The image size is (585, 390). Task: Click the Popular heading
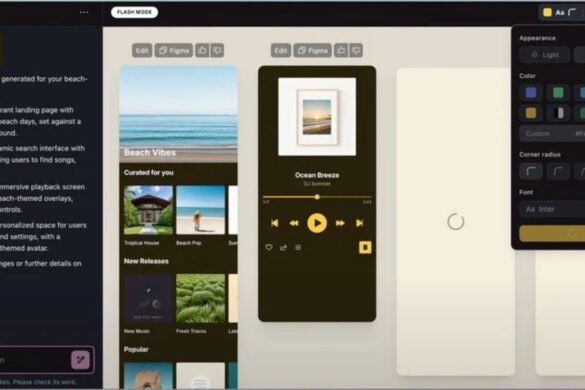pyautogui.click(x=136, y=349)
